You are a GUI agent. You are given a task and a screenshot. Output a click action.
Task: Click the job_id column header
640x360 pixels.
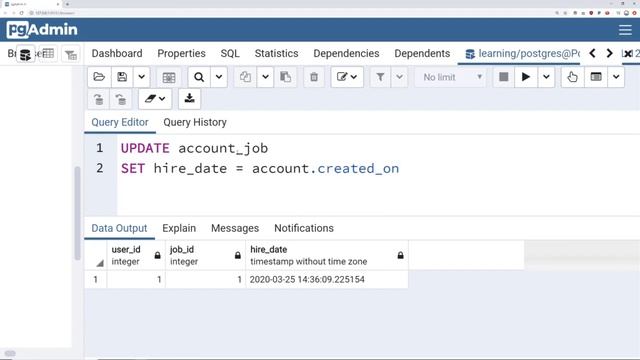click(x=205, y=255)
